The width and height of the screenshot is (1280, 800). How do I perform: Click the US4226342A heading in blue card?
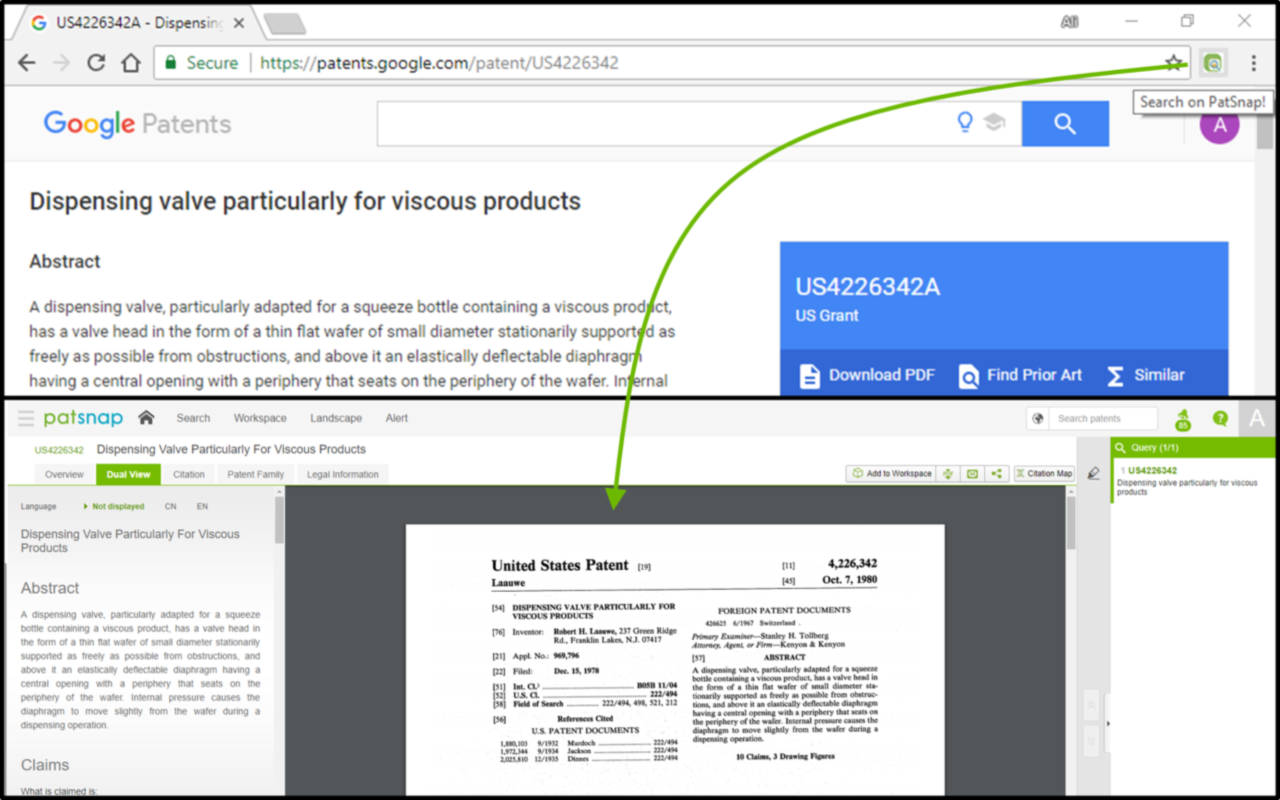868,287
